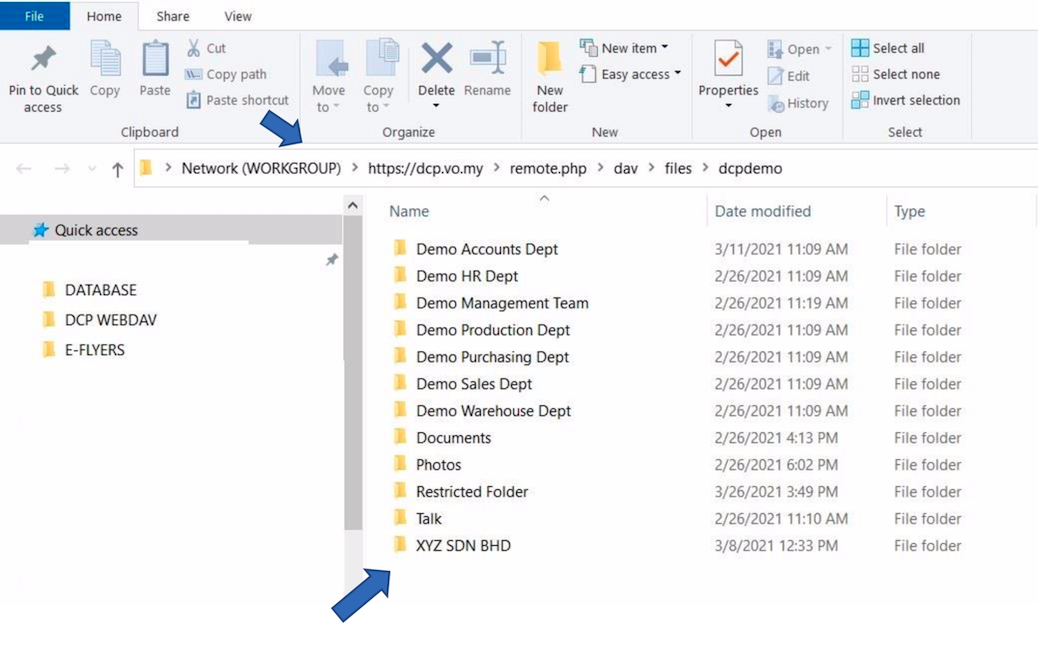Click the Rename icon in ribbon
The height and width of the screenshot is (653, 1040).
pos(487,60)
